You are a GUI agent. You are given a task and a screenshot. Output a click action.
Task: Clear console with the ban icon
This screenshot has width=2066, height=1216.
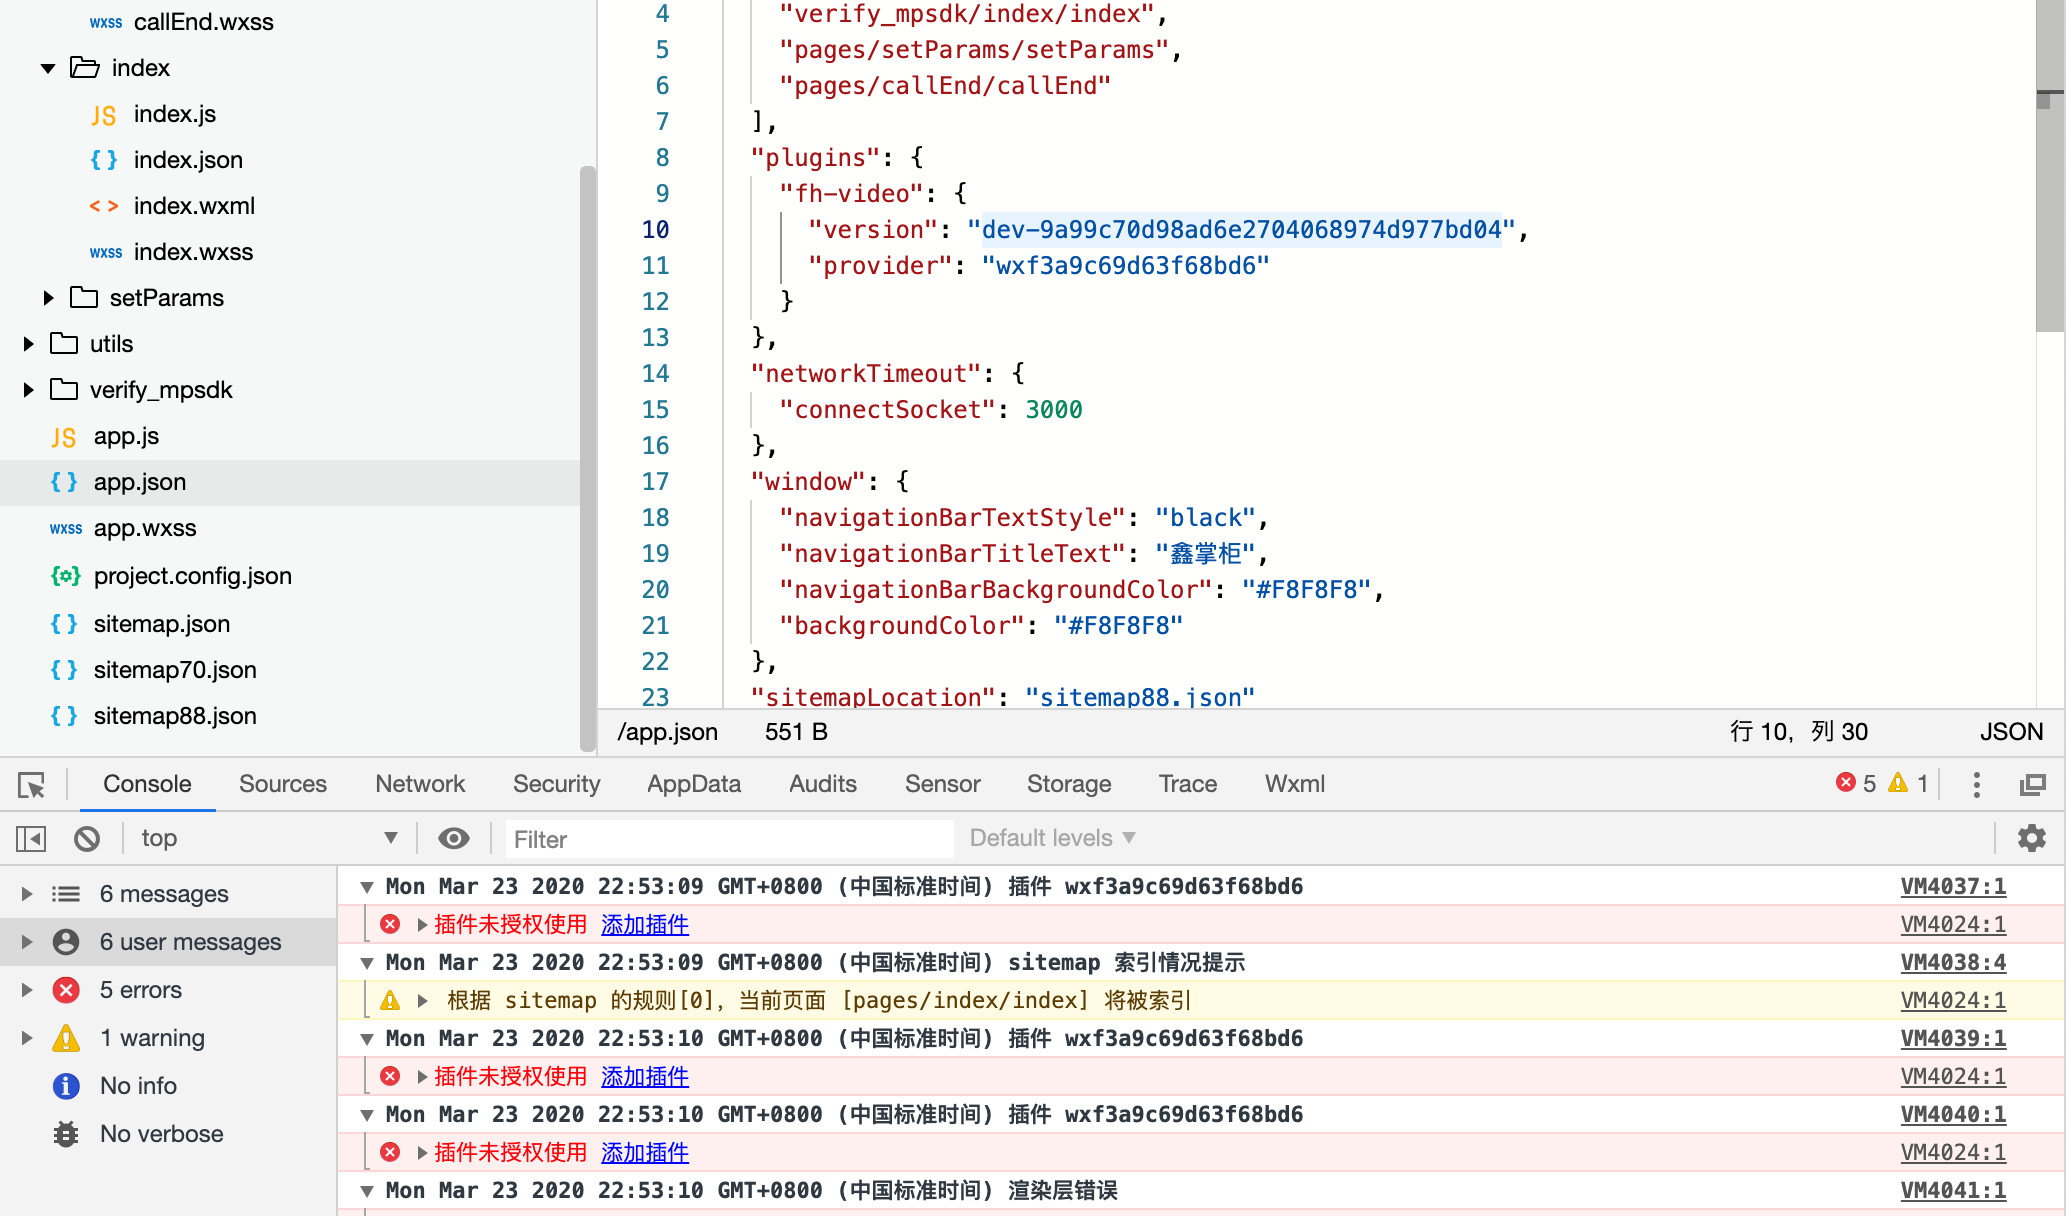coord(87,838)
